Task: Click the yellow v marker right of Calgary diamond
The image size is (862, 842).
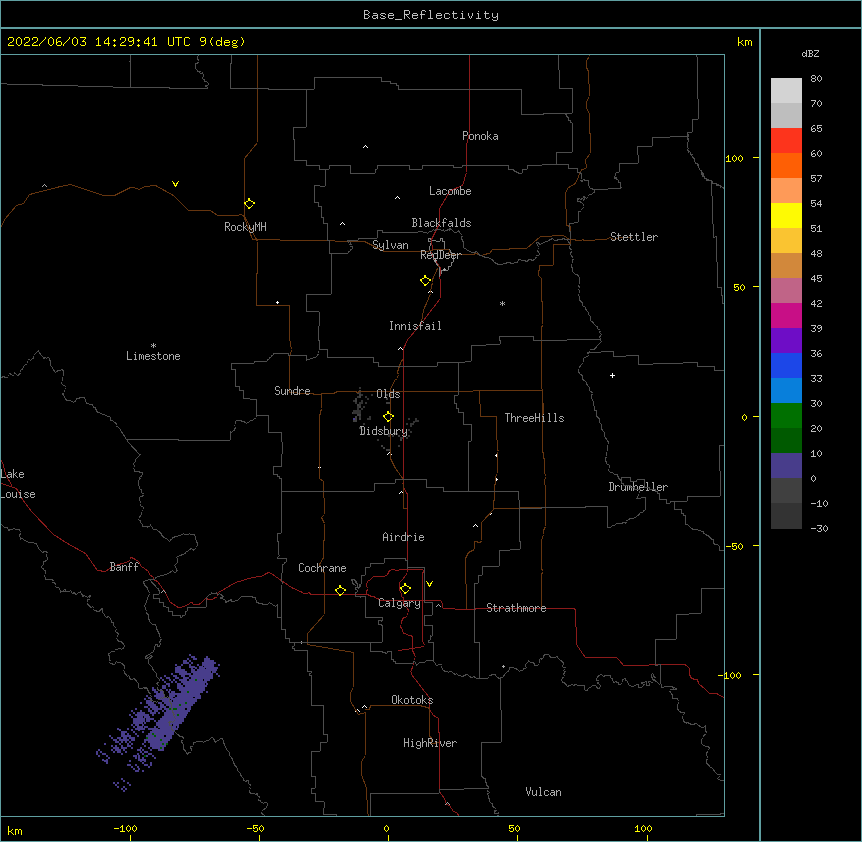Action: [429, 584]
